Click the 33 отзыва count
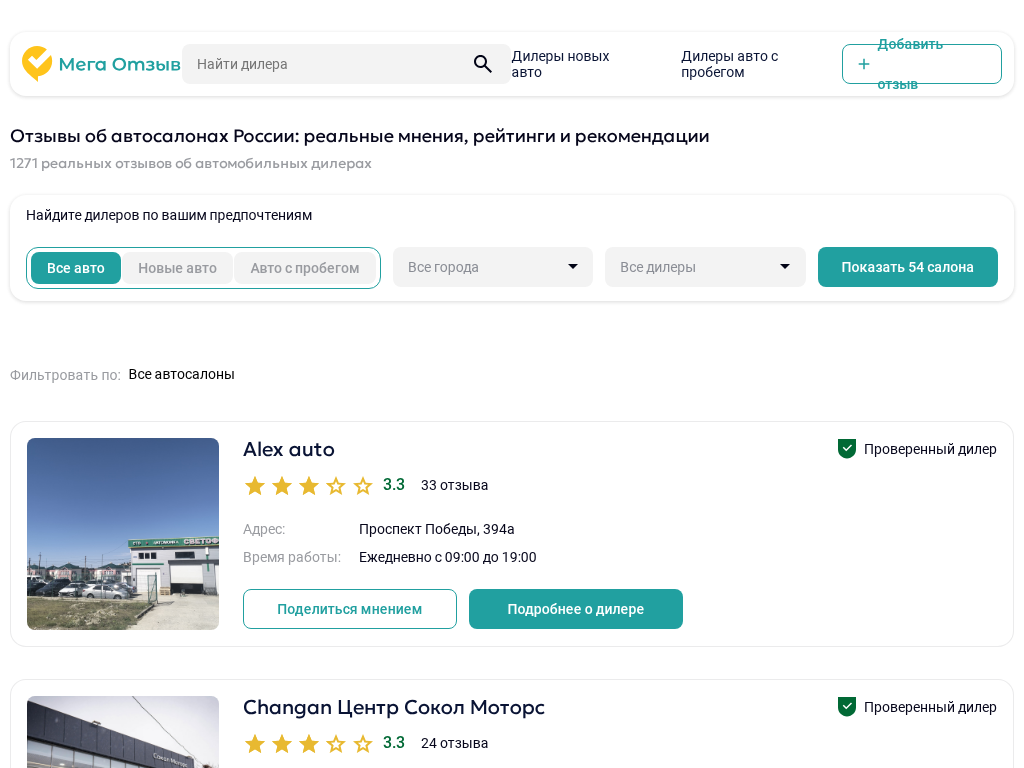Image resolution: width=1024 pixels, height=768 pixels. (x=455, y=485)
